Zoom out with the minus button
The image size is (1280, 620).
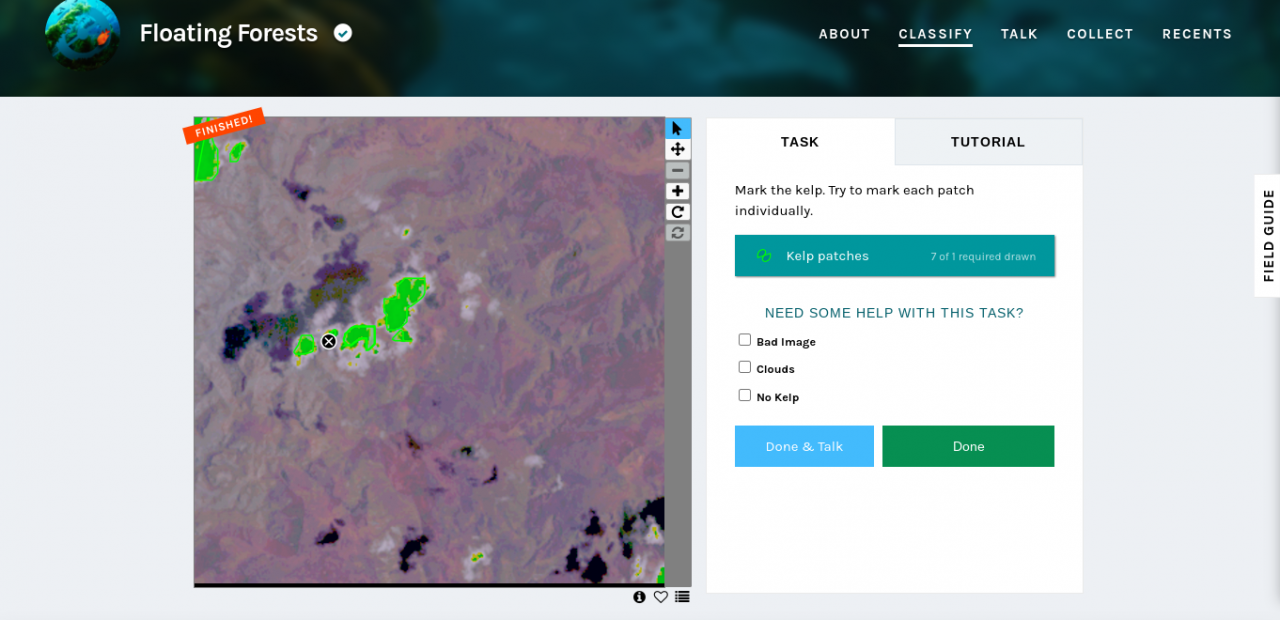coord(678,171)
